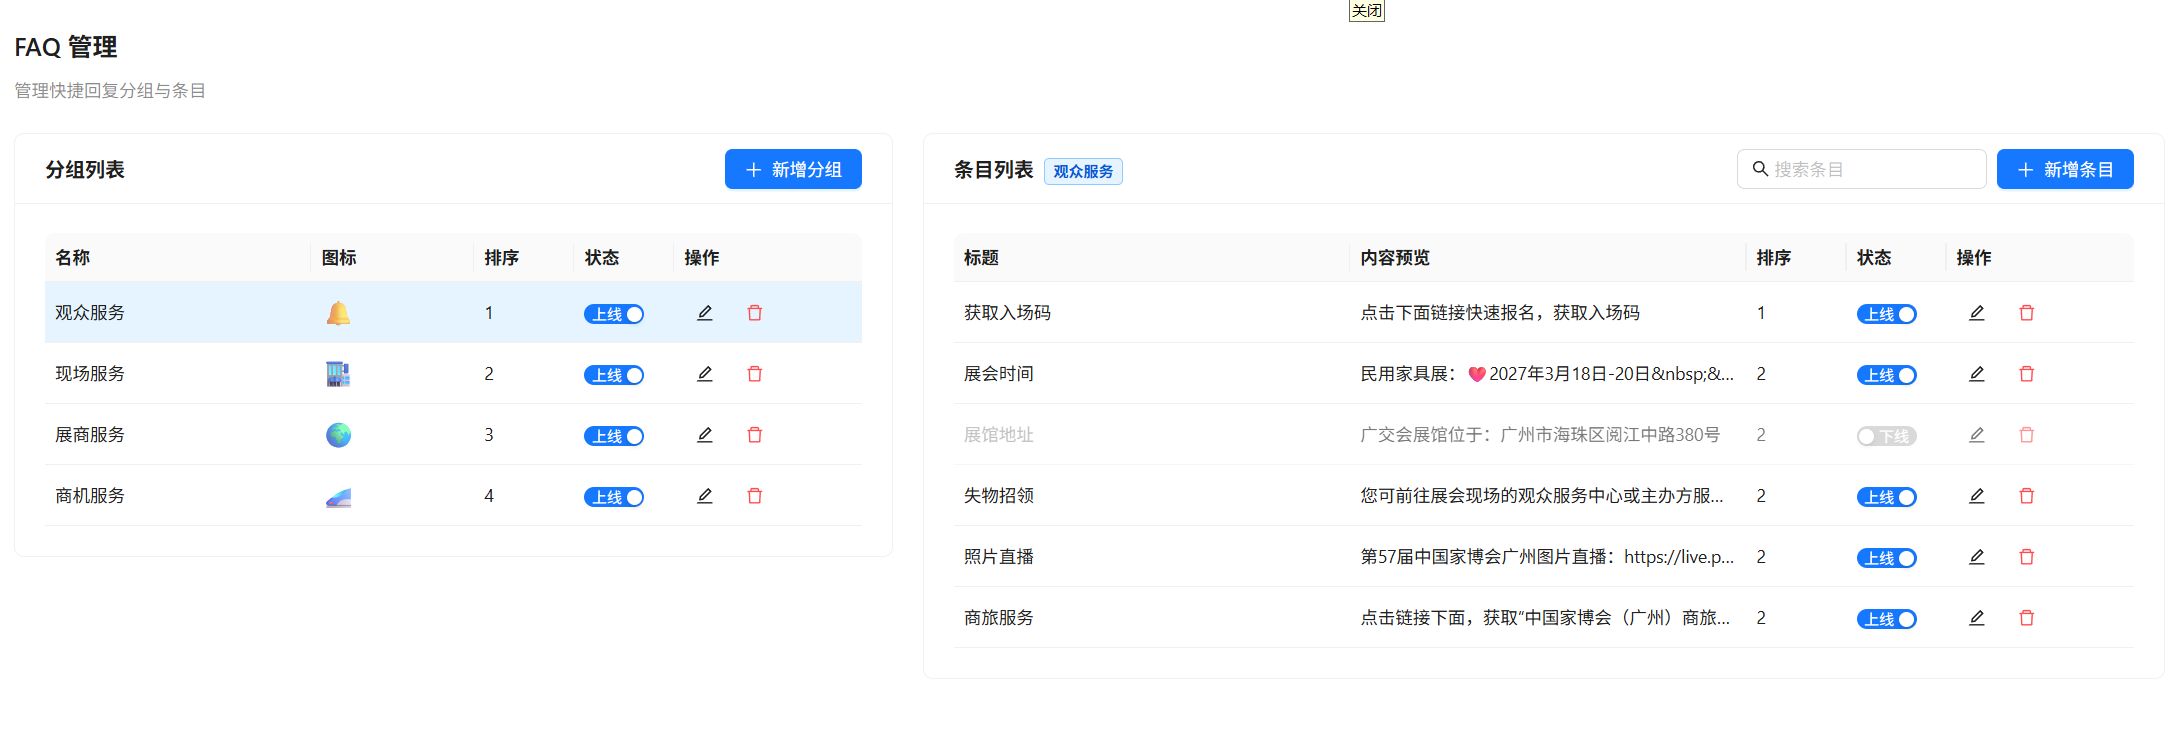Click the preview text starting 民用家具展
The image size is (2183, 755).
1547,374
